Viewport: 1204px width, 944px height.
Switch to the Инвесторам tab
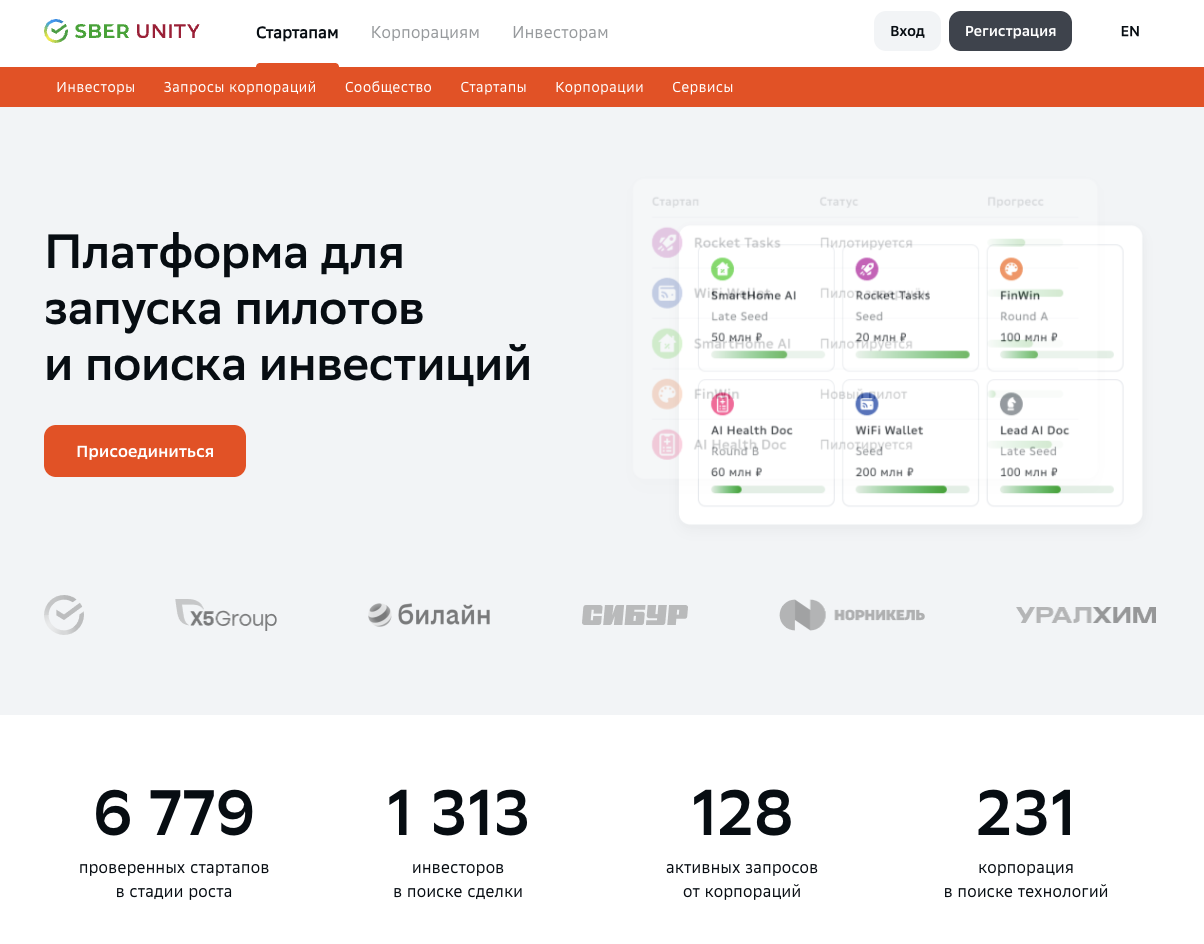point(560,33)
